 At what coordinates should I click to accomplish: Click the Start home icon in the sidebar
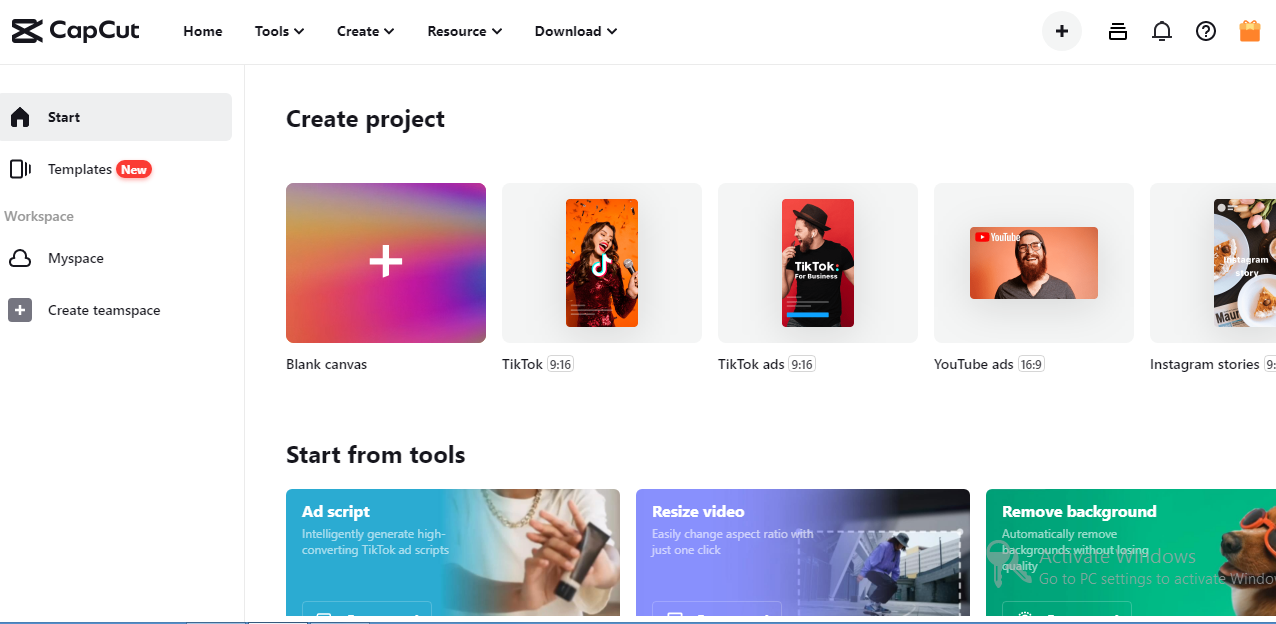click(20, 117)
